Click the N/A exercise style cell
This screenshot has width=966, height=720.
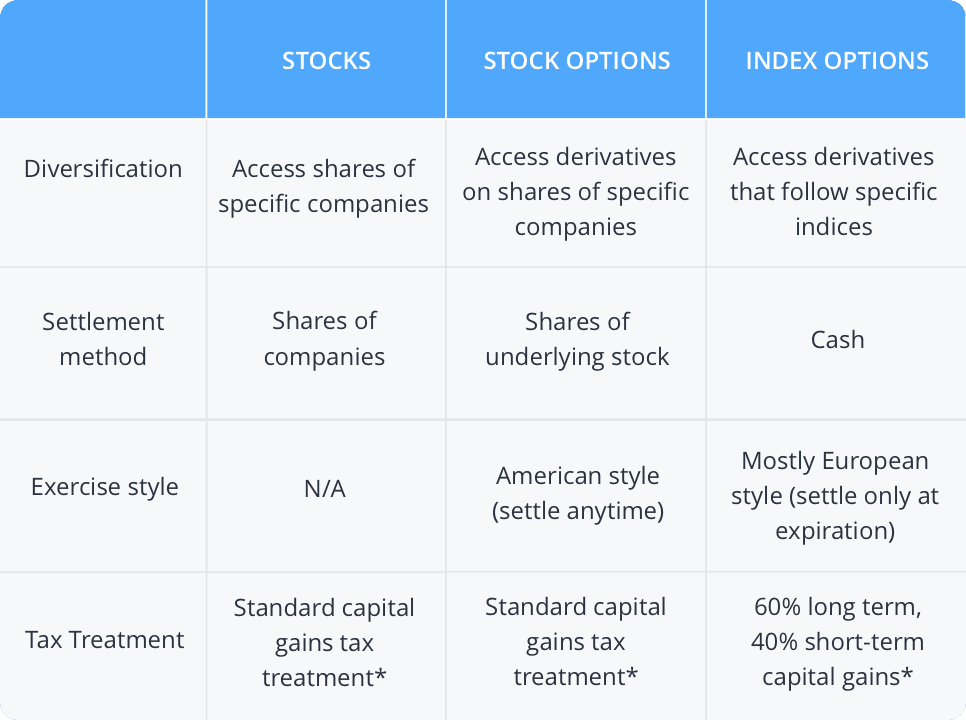325,488
